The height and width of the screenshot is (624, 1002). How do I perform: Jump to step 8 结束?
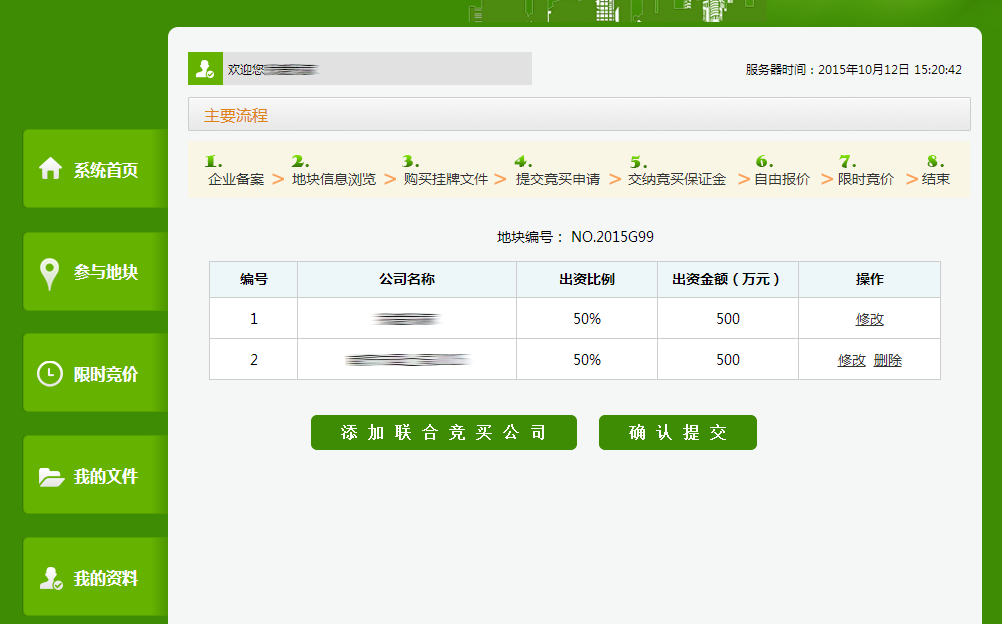pos(936,179)
